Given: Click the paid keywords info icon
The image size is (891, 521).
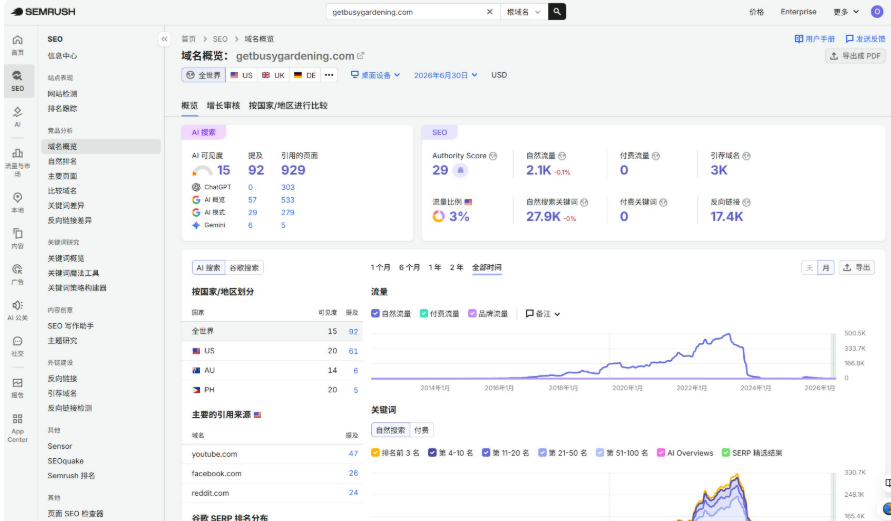Looking at the screenshot, I should click(663, 202).
